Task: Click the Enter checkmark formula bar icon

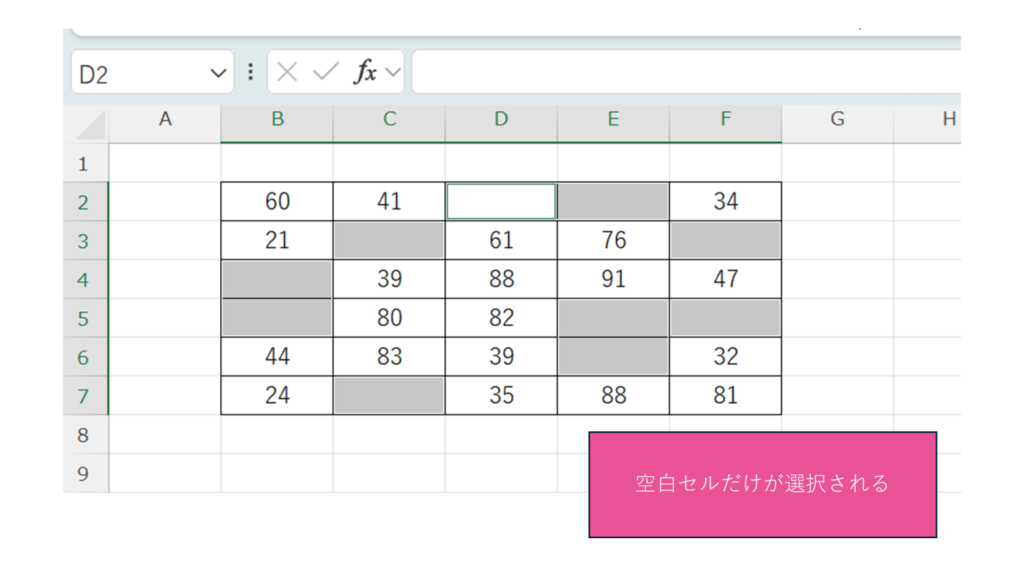Action: [x=325, y=73]
